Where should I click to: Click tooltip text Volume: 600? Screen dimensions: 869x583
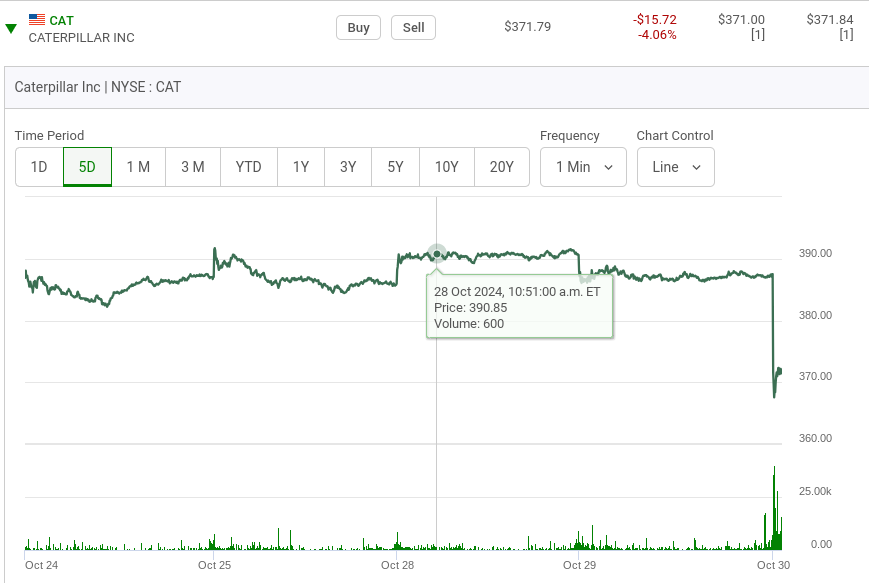(x=469, y=324)
